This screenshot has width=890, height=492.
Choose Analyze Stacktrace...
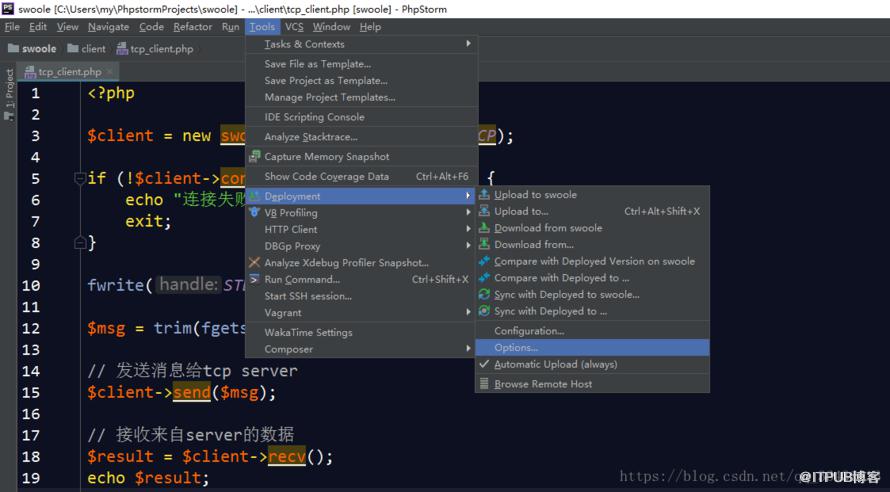pos(361,137)
